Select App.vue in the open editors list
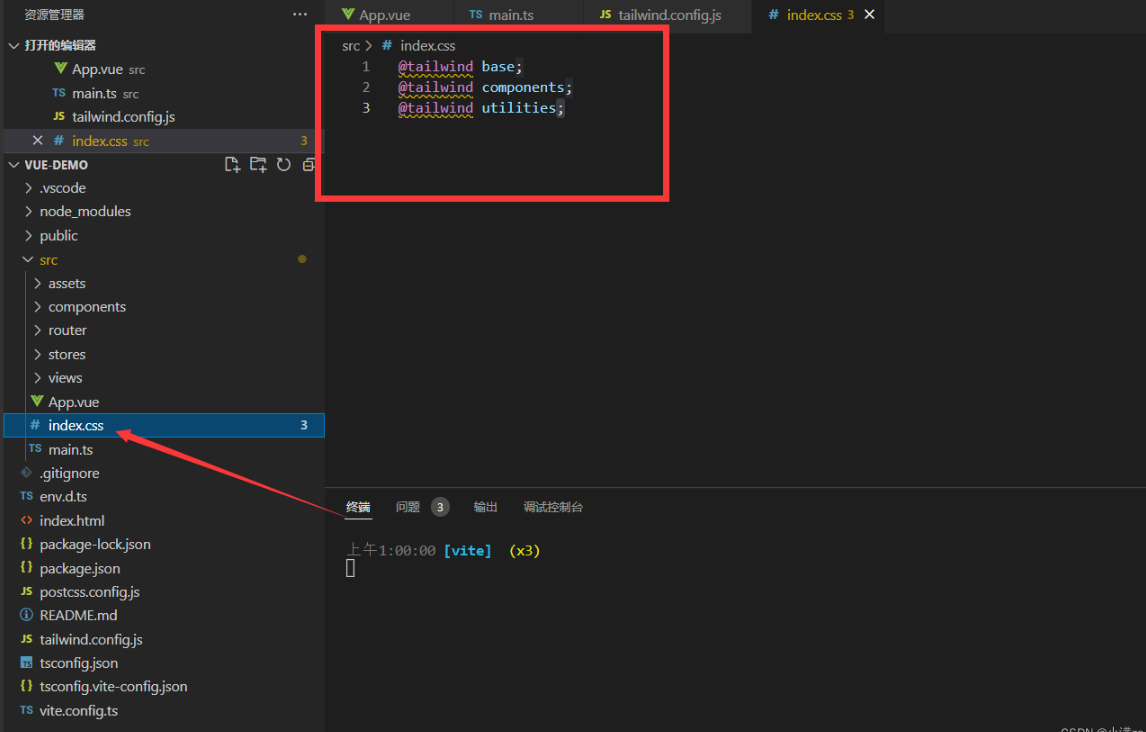Image resolution: width=1146 pixels, height=732 pixels. [96, 70]
